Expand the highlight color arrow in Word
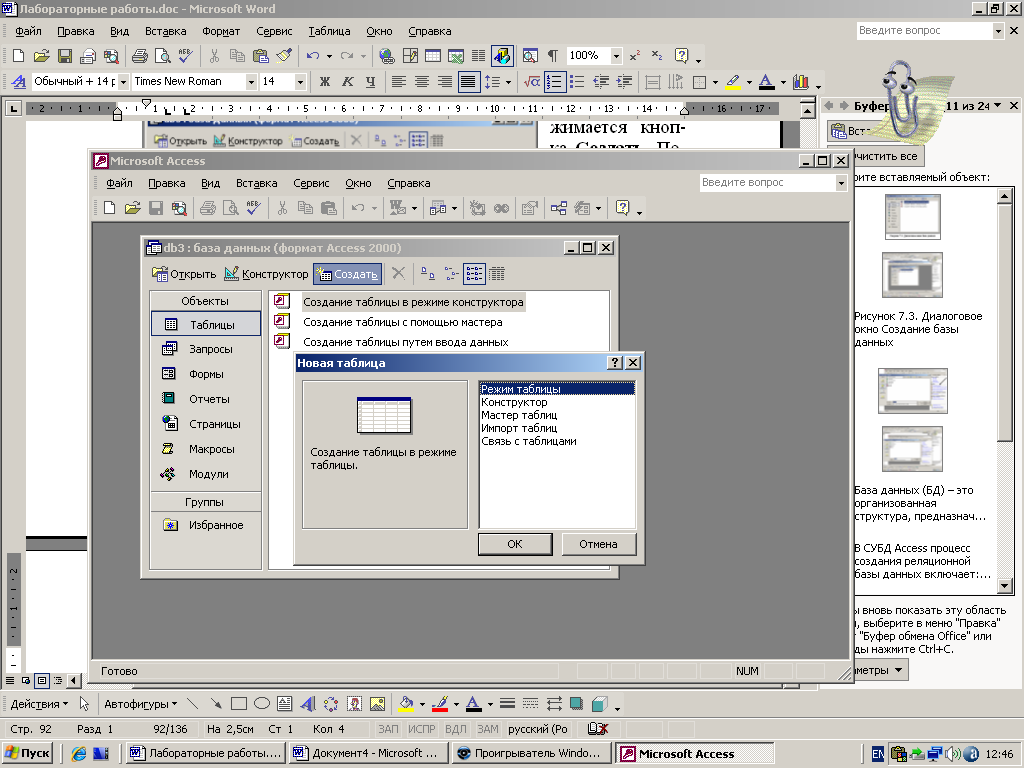 coord(748,82)
